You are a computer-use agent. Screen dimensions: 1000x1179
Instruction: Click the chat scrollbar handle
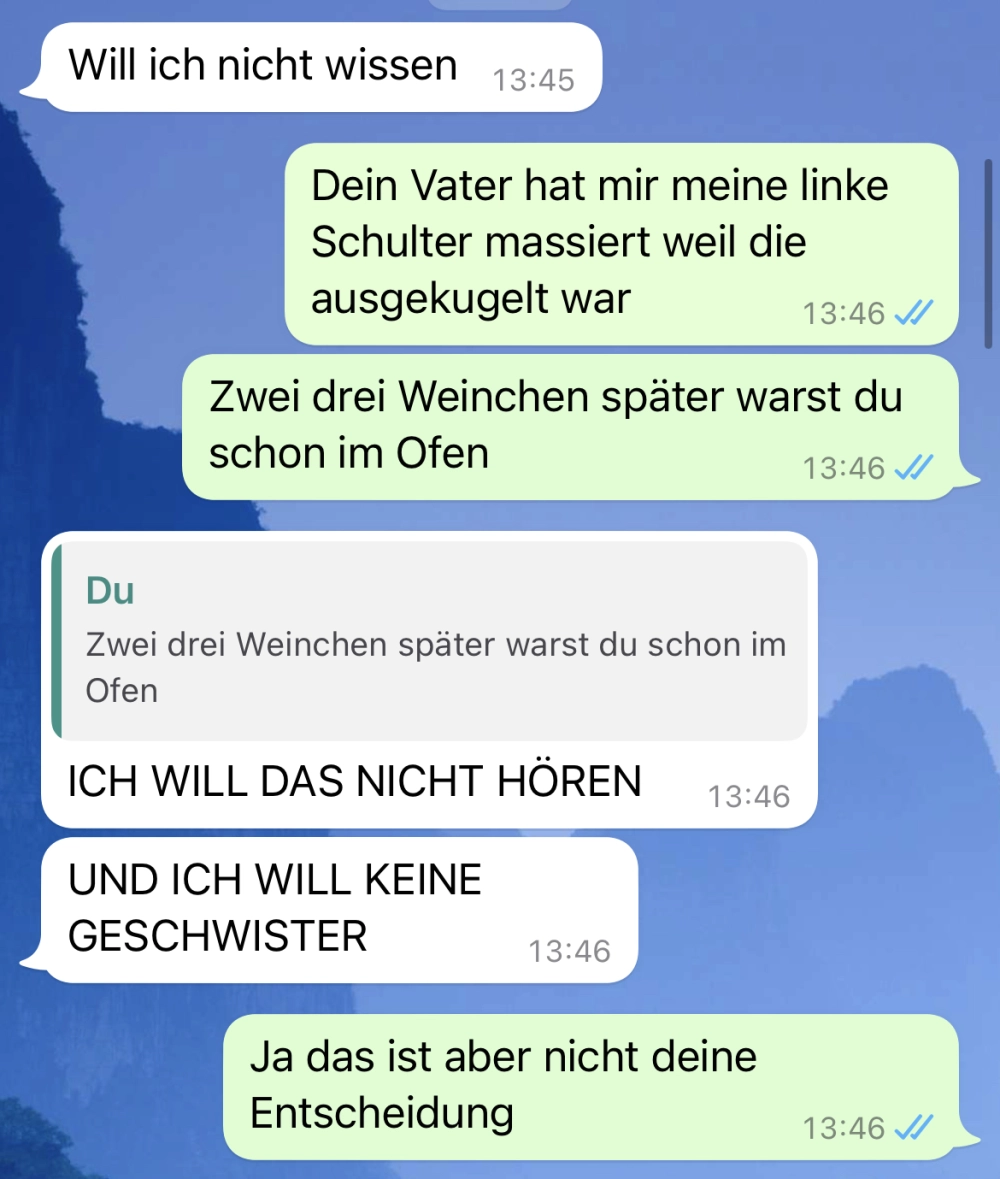coord(989,253)
